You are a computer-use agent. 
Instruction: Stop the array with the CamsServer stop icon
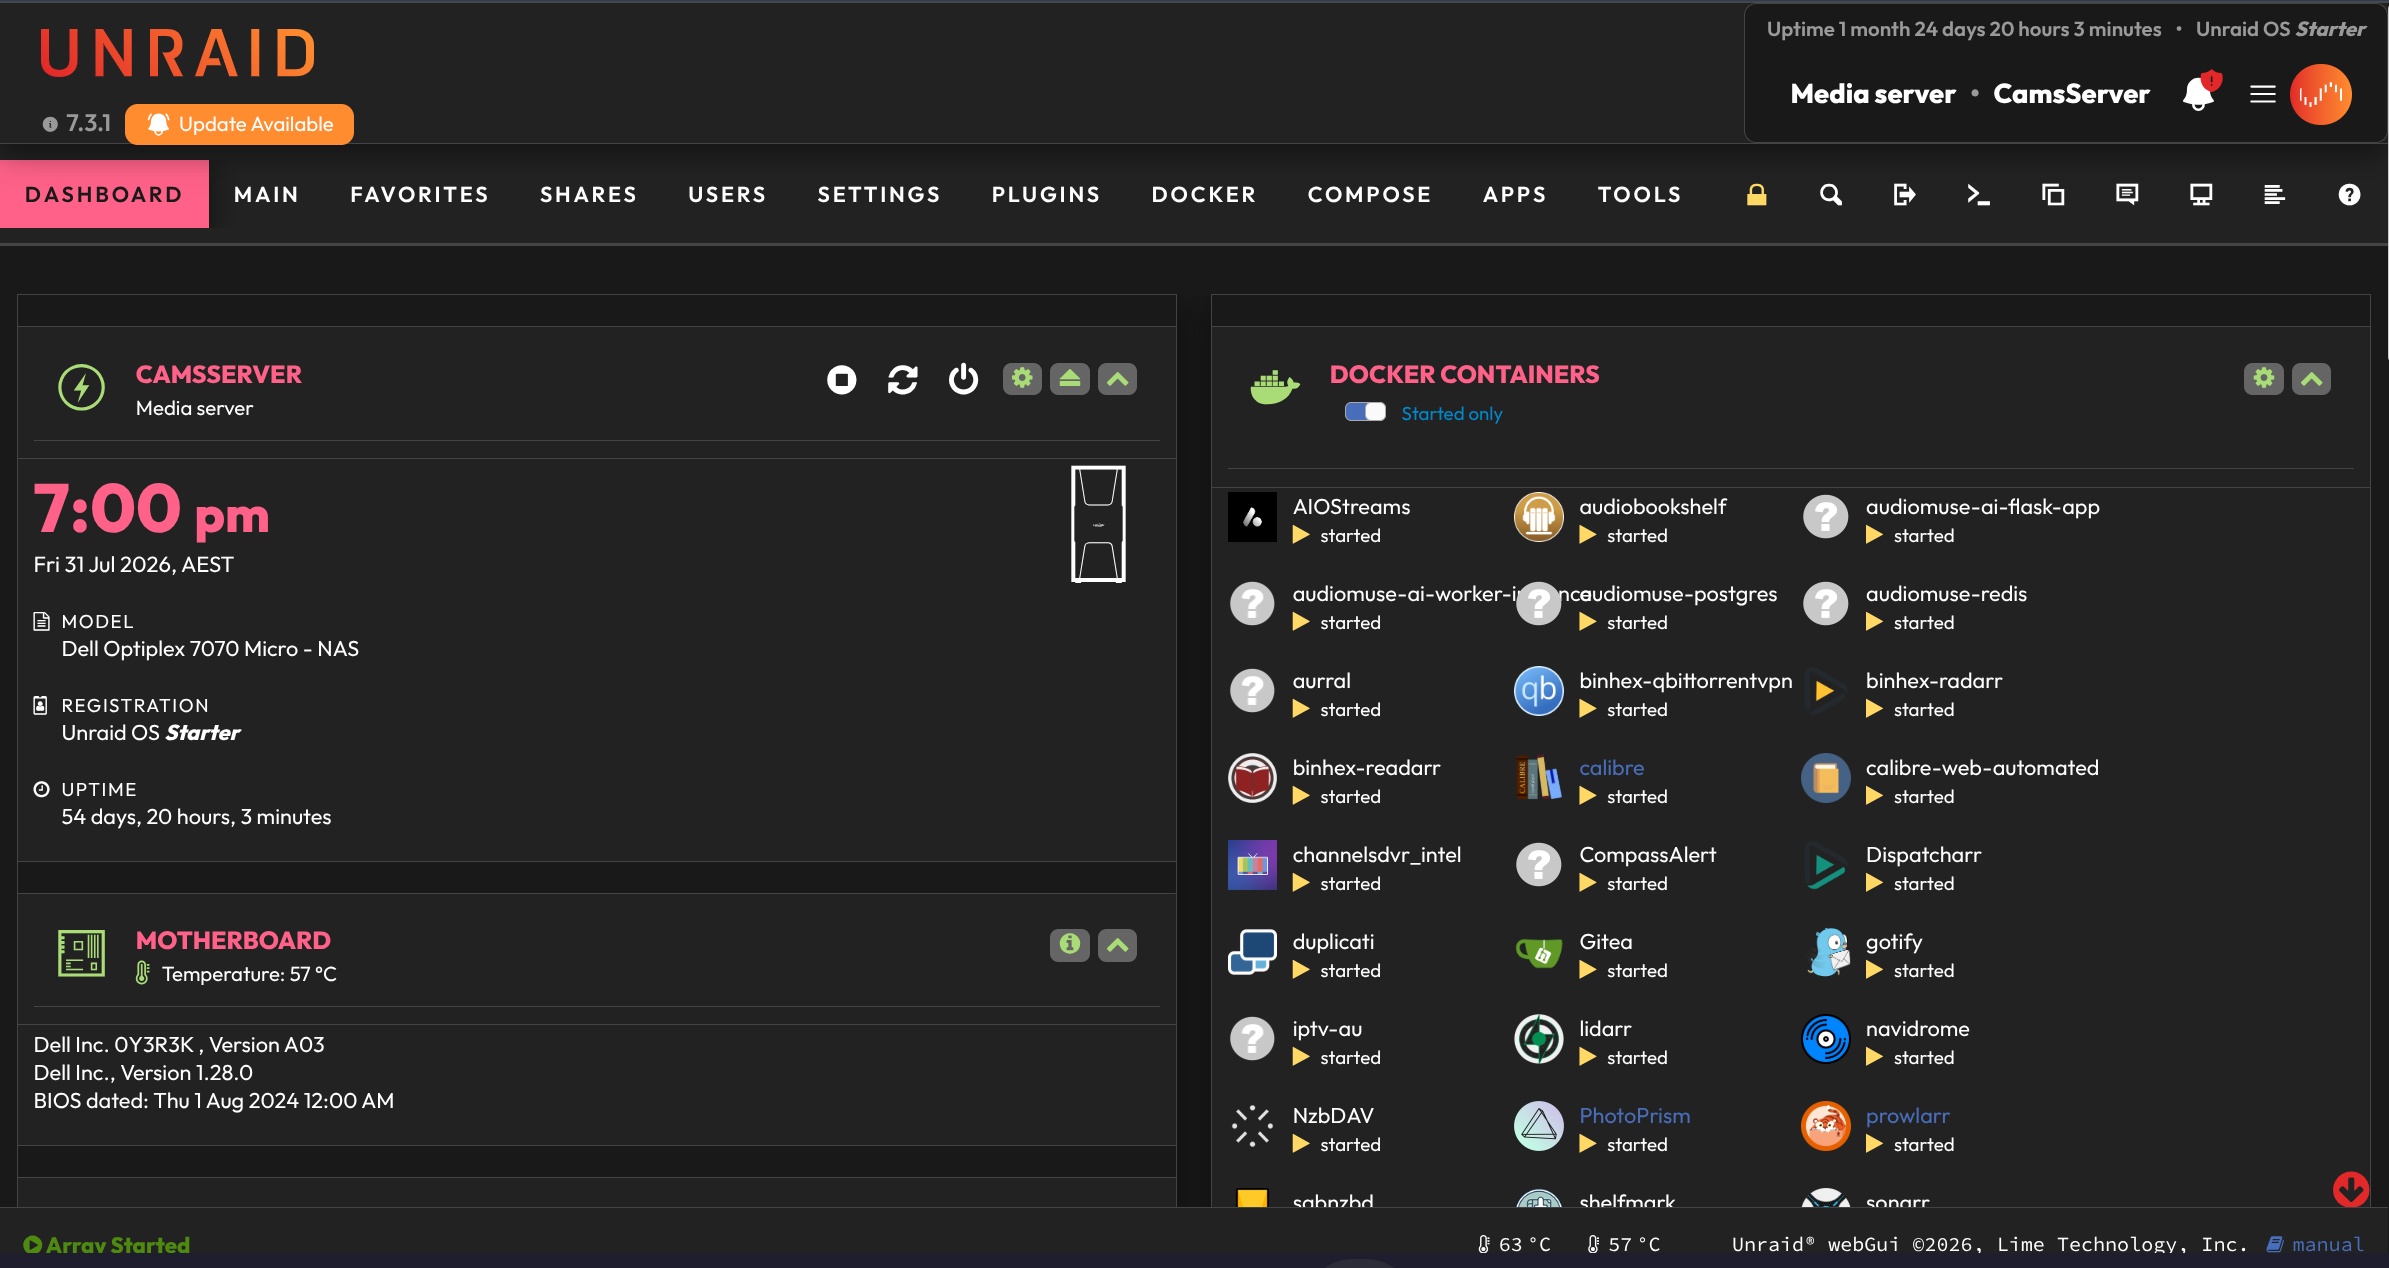841,380
